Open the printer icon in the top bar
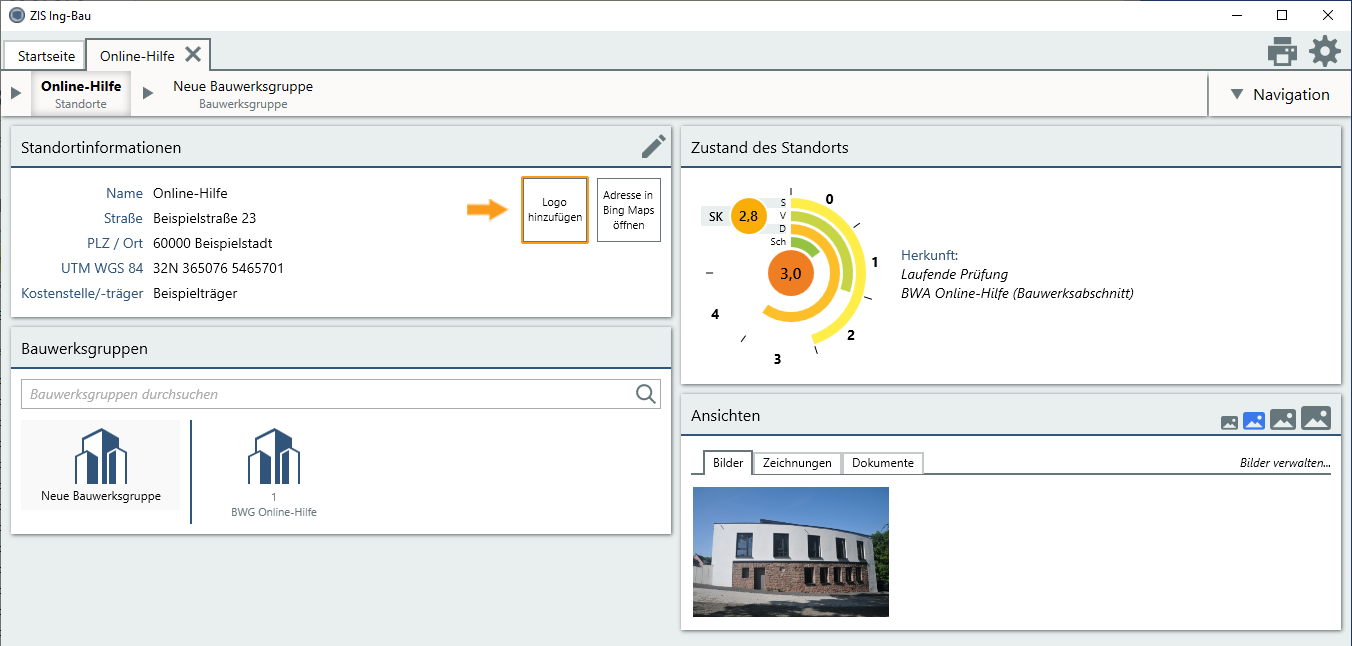This screenshot has width=1352, height=646. [x=1282, y=51]
